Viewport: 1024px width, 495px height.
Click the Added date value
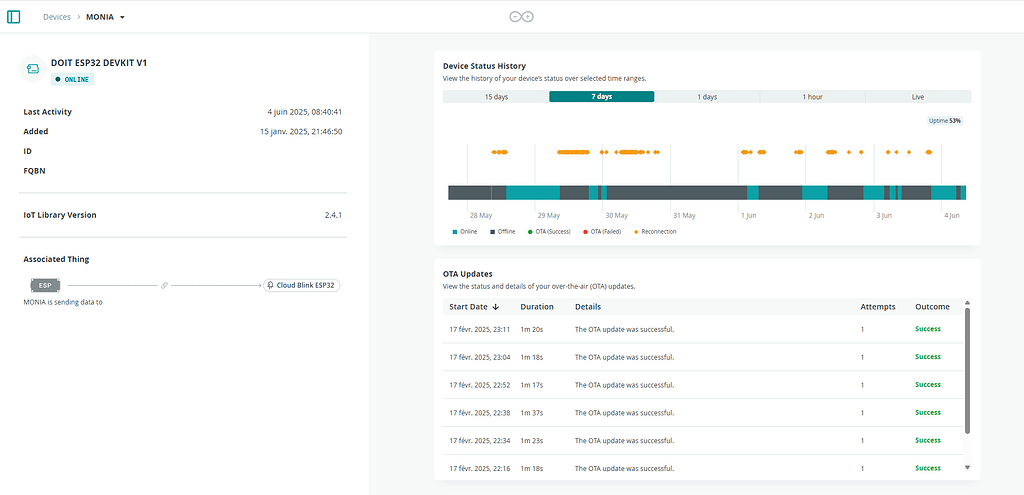(x=301, y=131)
